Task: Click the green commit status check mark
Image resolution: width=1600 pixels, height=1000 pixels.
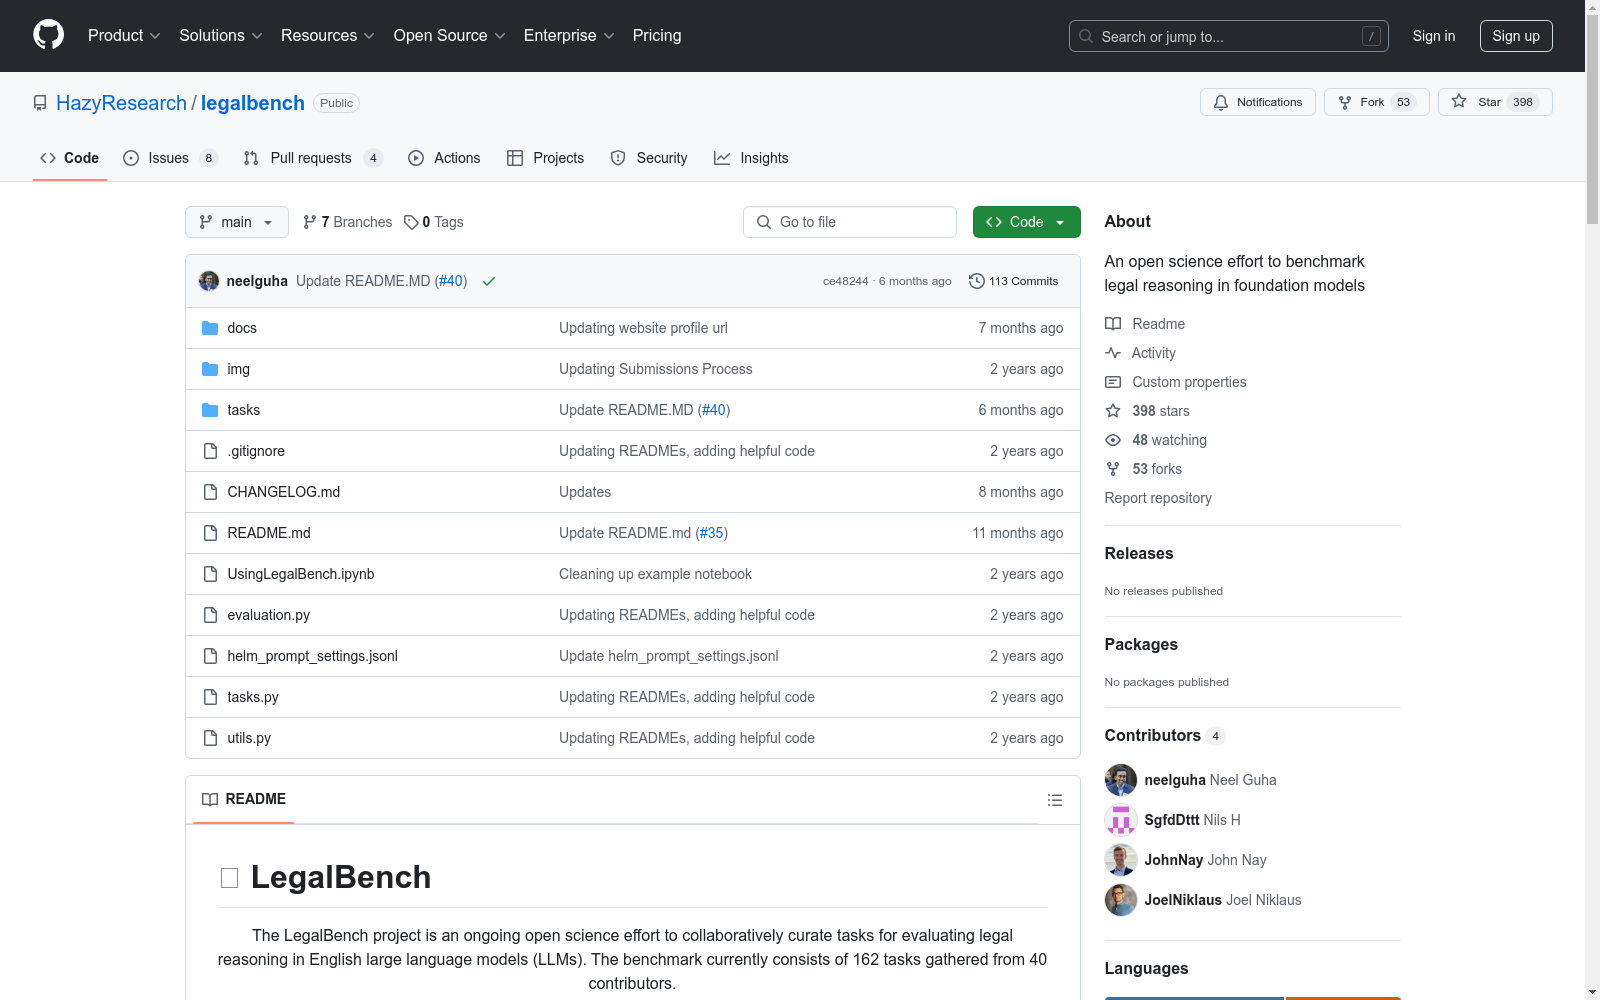Action: coord(489,281)
